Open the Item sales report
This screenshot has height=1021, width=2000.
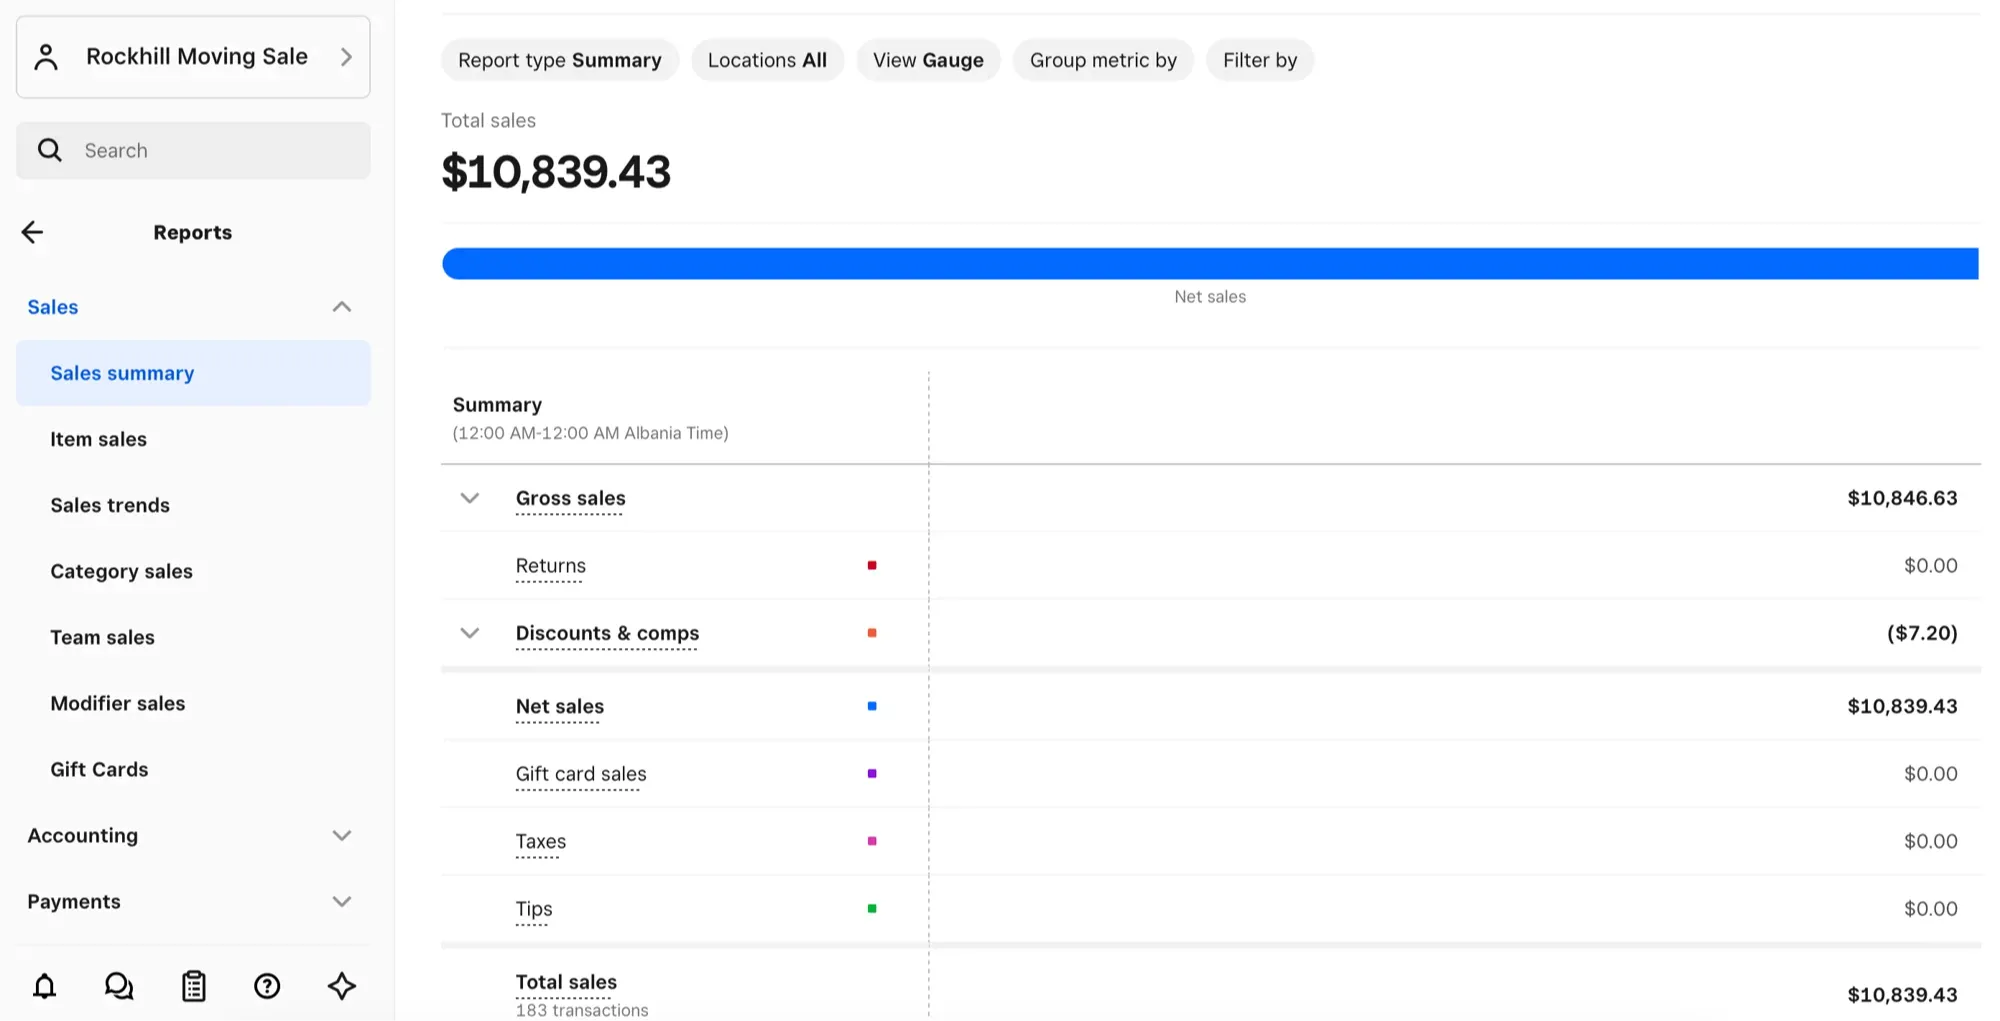(x=99, y=439)
